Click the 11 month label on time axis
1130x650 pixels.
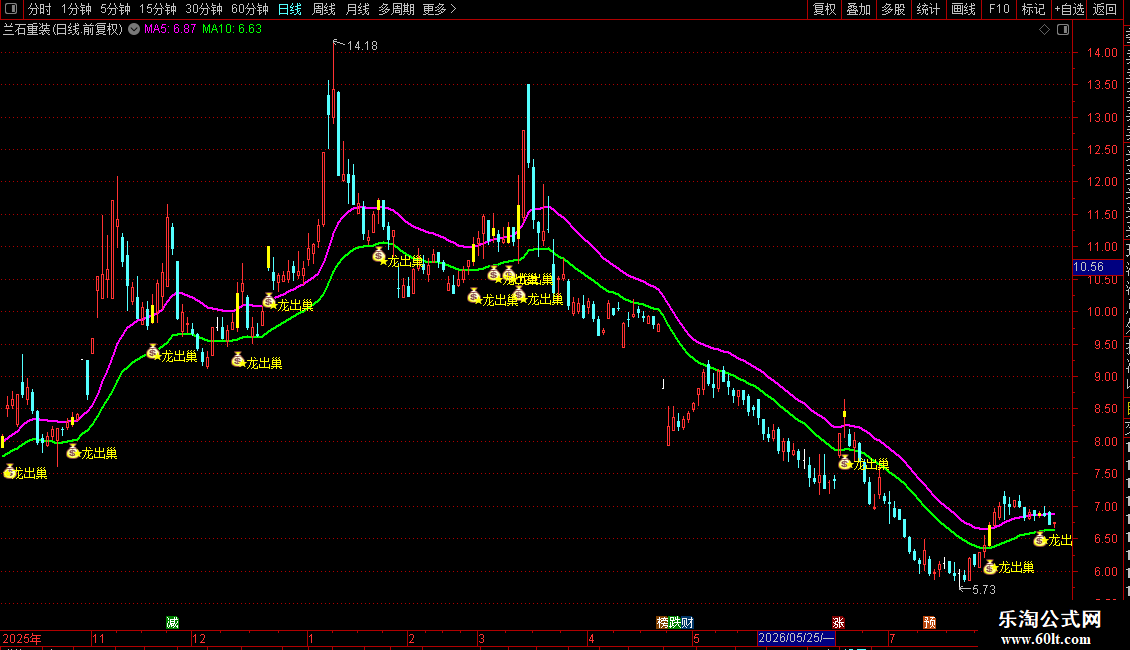pos(99,639)
